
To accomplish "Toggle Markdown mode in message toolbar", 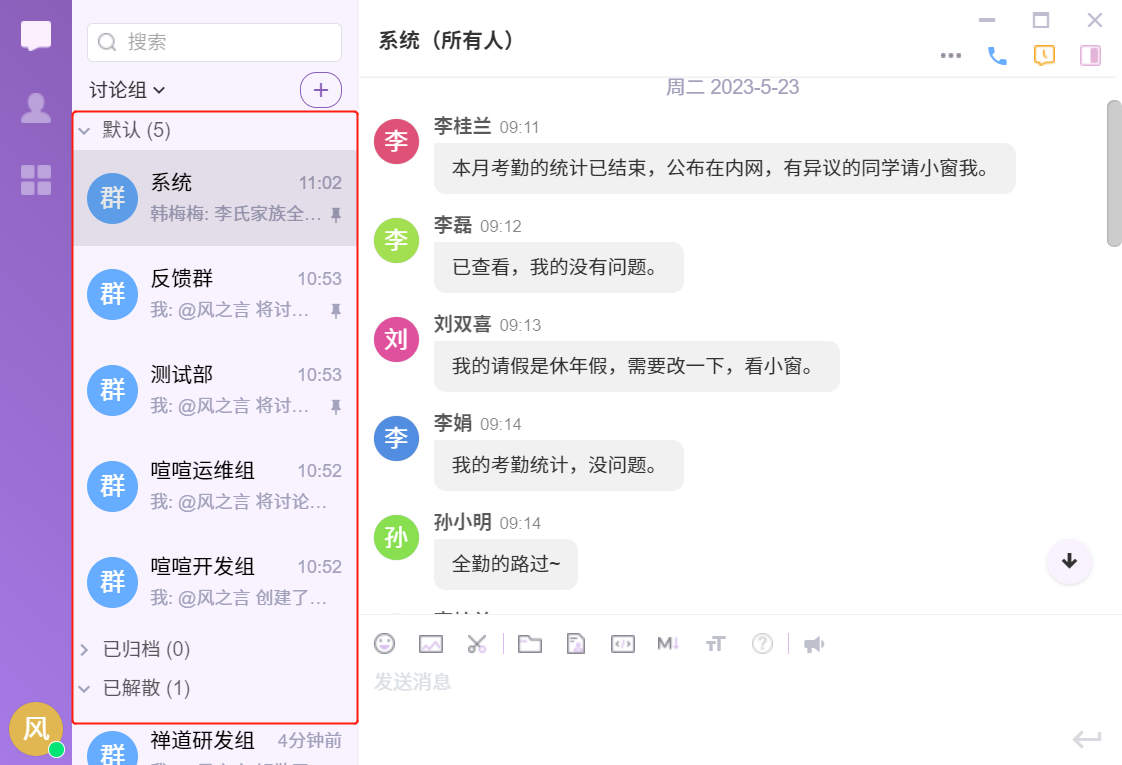I will click(668, 644).
